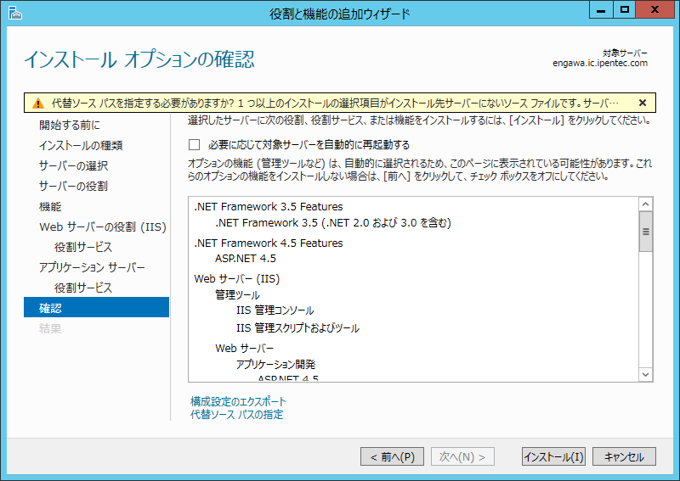
Task: Open the インストールの種類 step
Action: (81, 145)
